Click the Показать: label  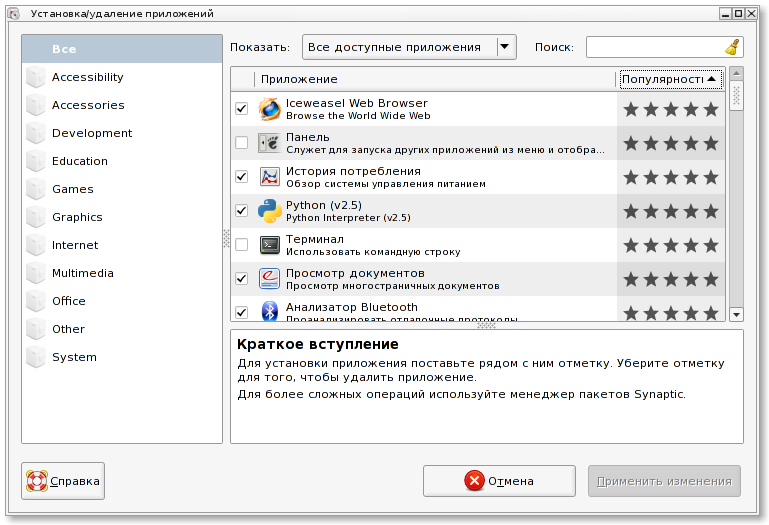point(260,47)
